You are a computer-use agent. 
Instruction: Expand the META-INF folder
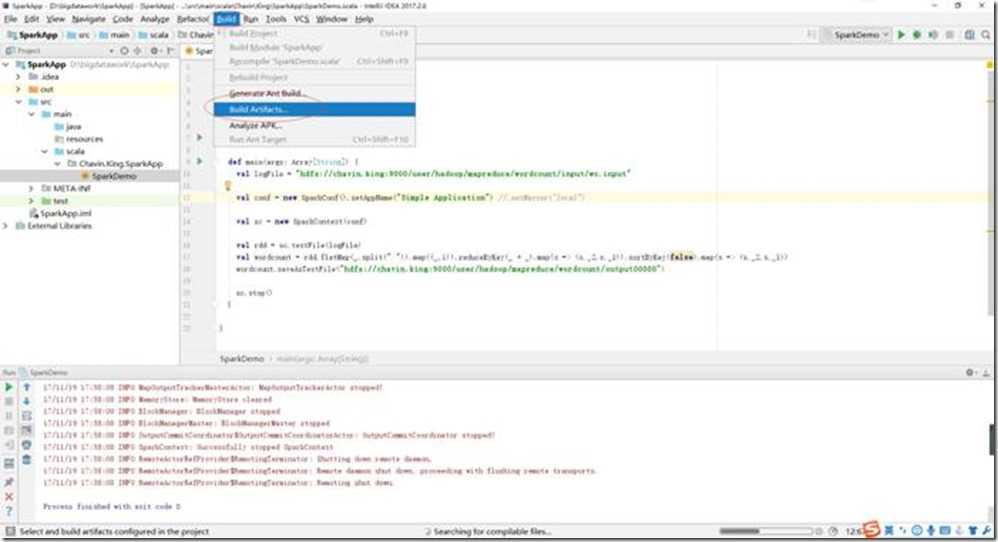click(x=31, y=188)
